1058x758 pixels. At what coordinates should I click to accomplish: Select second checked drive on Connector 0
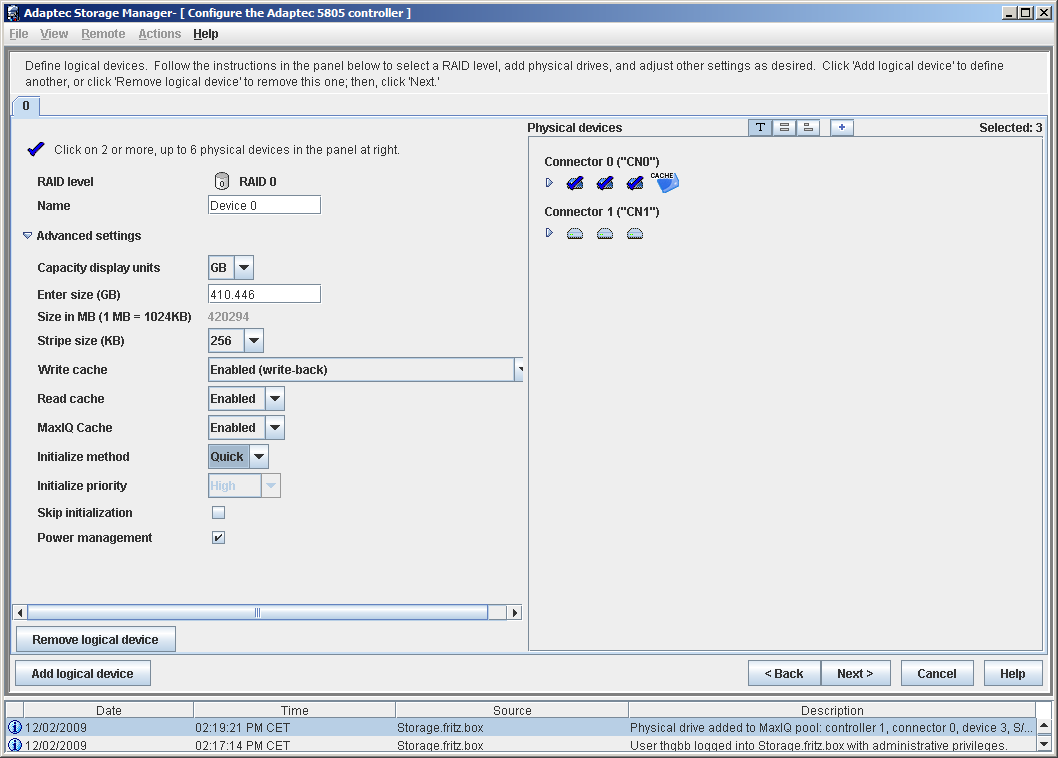click(x=605, y=183)
